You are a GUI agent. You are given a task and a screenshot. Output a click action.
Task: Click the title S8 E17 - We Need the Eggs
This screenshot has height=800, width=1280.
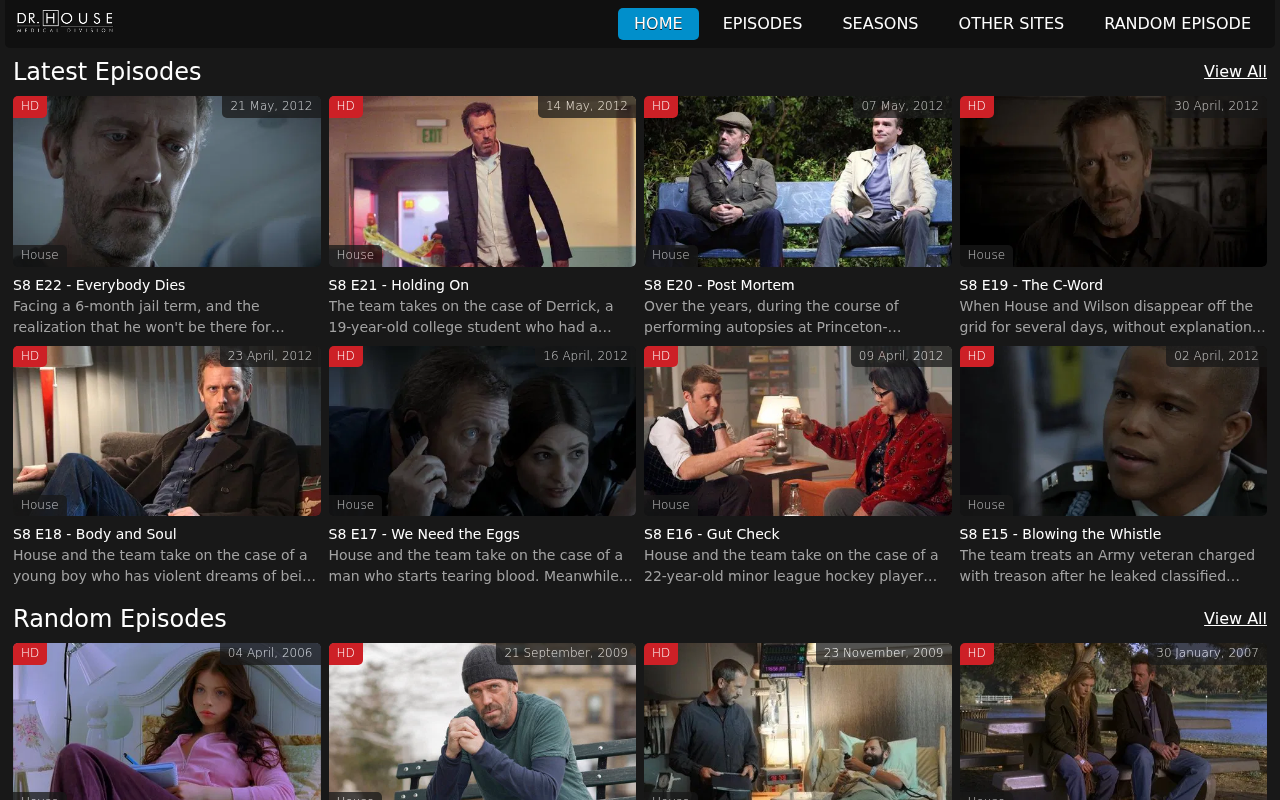pyautogui.click(x=424, y=534)
